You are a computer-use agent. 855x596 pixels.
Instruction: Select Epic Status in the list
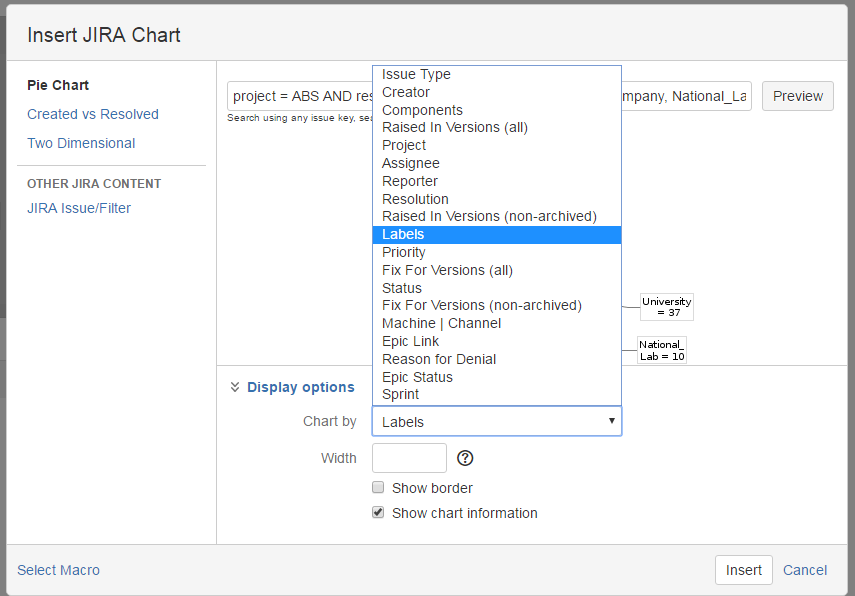(497, 377)
